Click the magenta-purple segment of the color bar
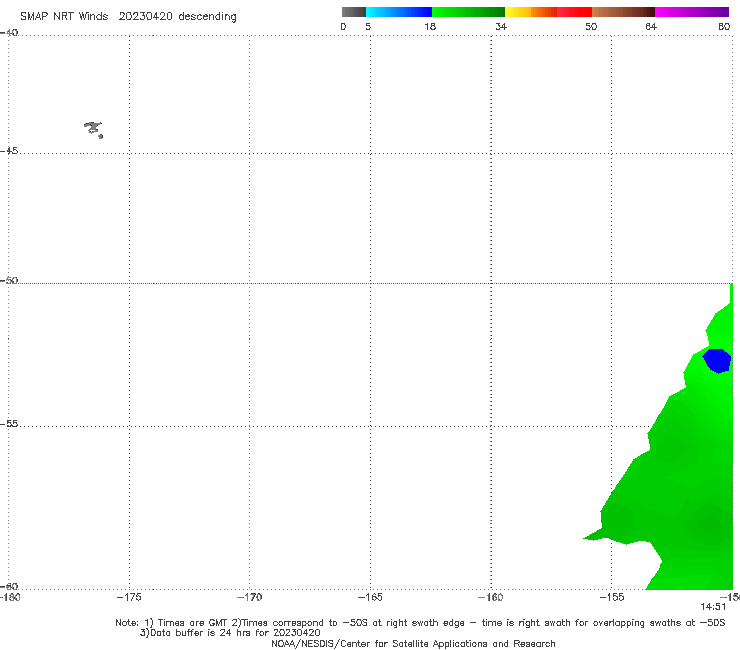The image size is (740, 650). click(x=692, y=12)
